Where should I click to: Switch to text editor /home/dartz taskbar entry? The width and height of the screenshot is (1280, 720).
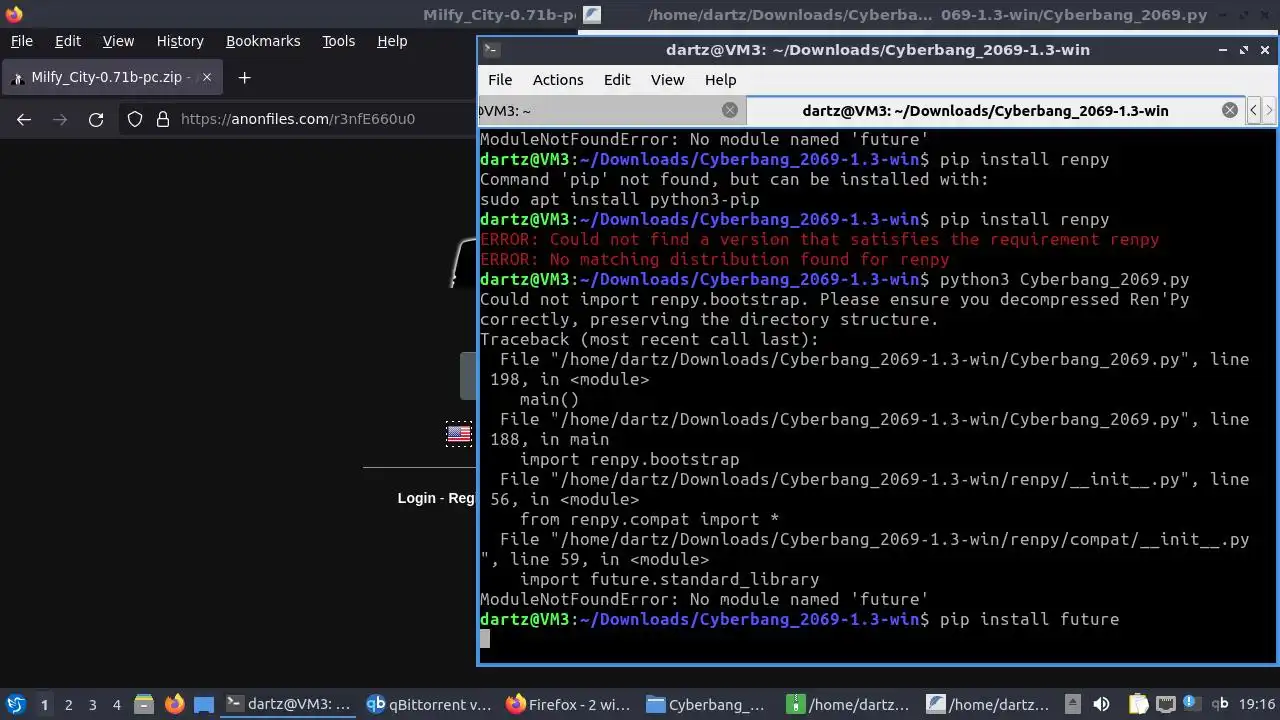point(989,704)
